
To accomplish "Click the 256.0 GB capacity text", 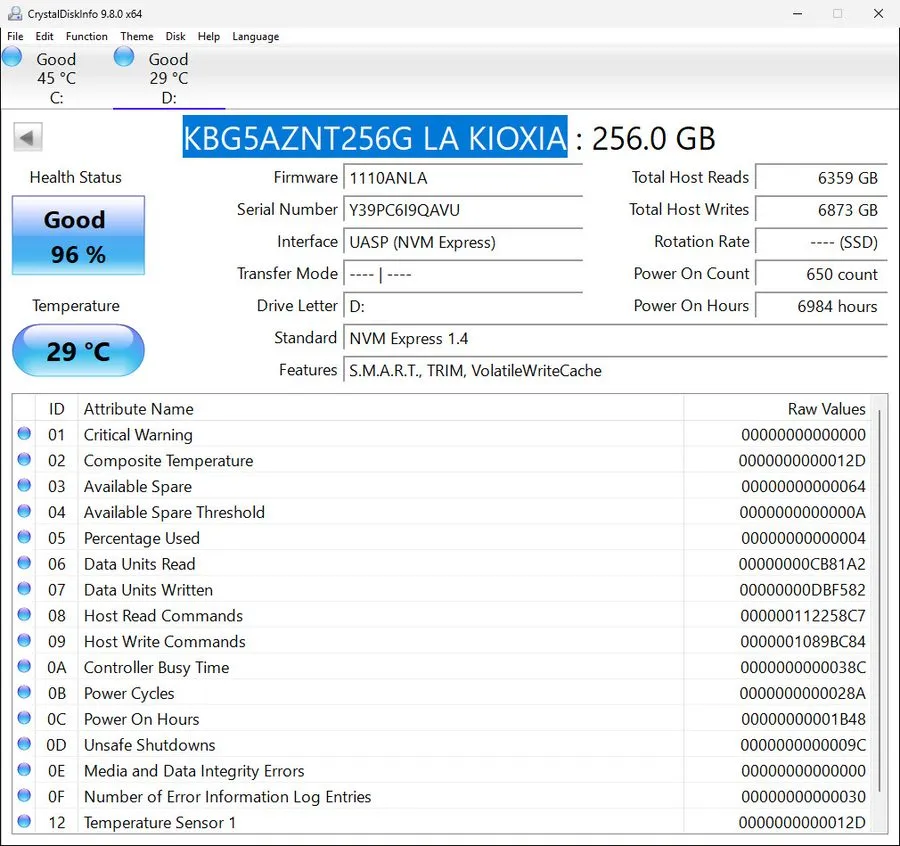I will pyautogui.click(x=653, y=138).
